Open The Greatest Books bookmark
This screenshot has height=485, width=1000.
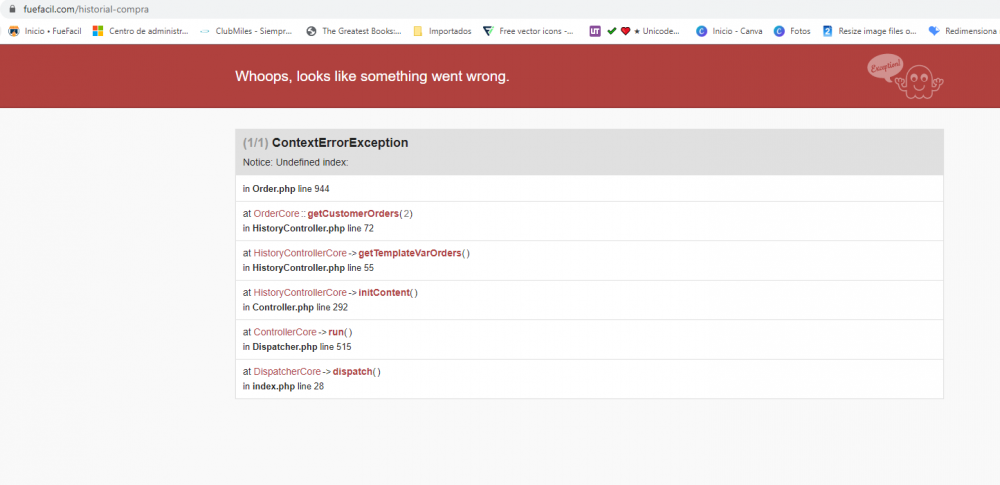click(x=354, y=31)
